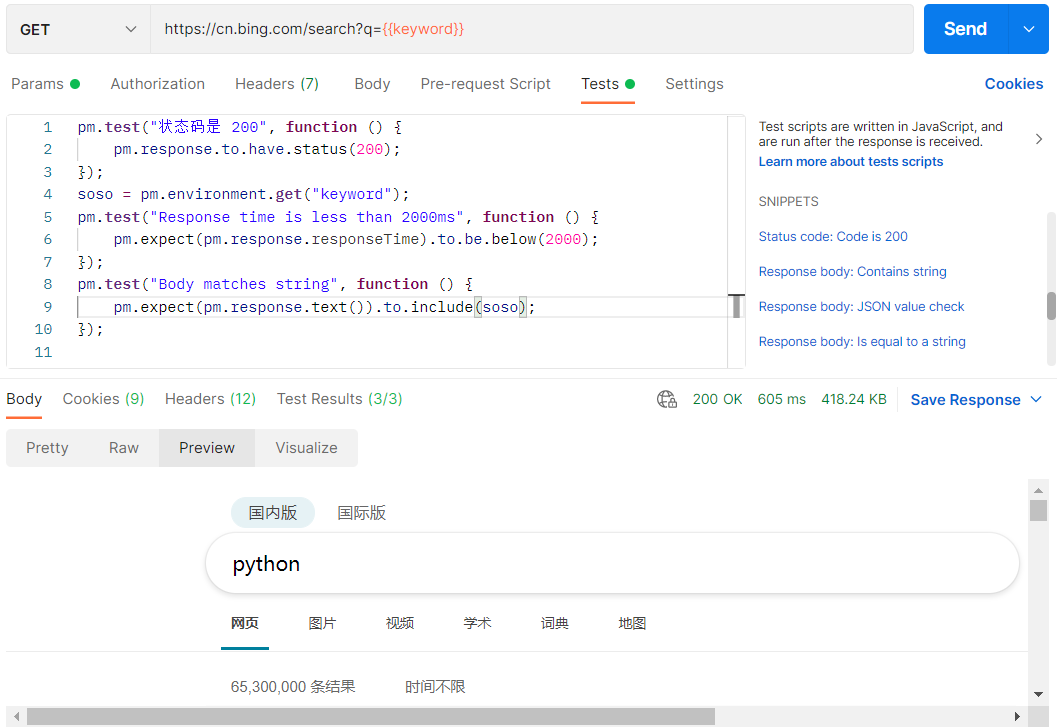Switch to the Params tab
1057x728 pixels.
[x=45, y=84]
